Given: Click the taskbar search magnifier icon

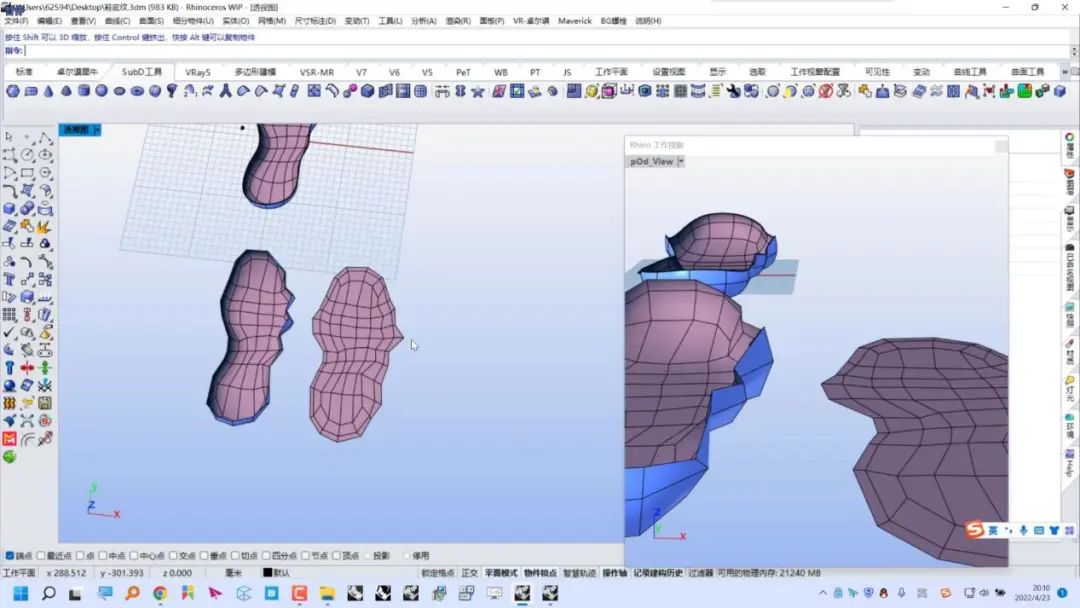Looking at the screenshot, I should (x=48, y=593).
